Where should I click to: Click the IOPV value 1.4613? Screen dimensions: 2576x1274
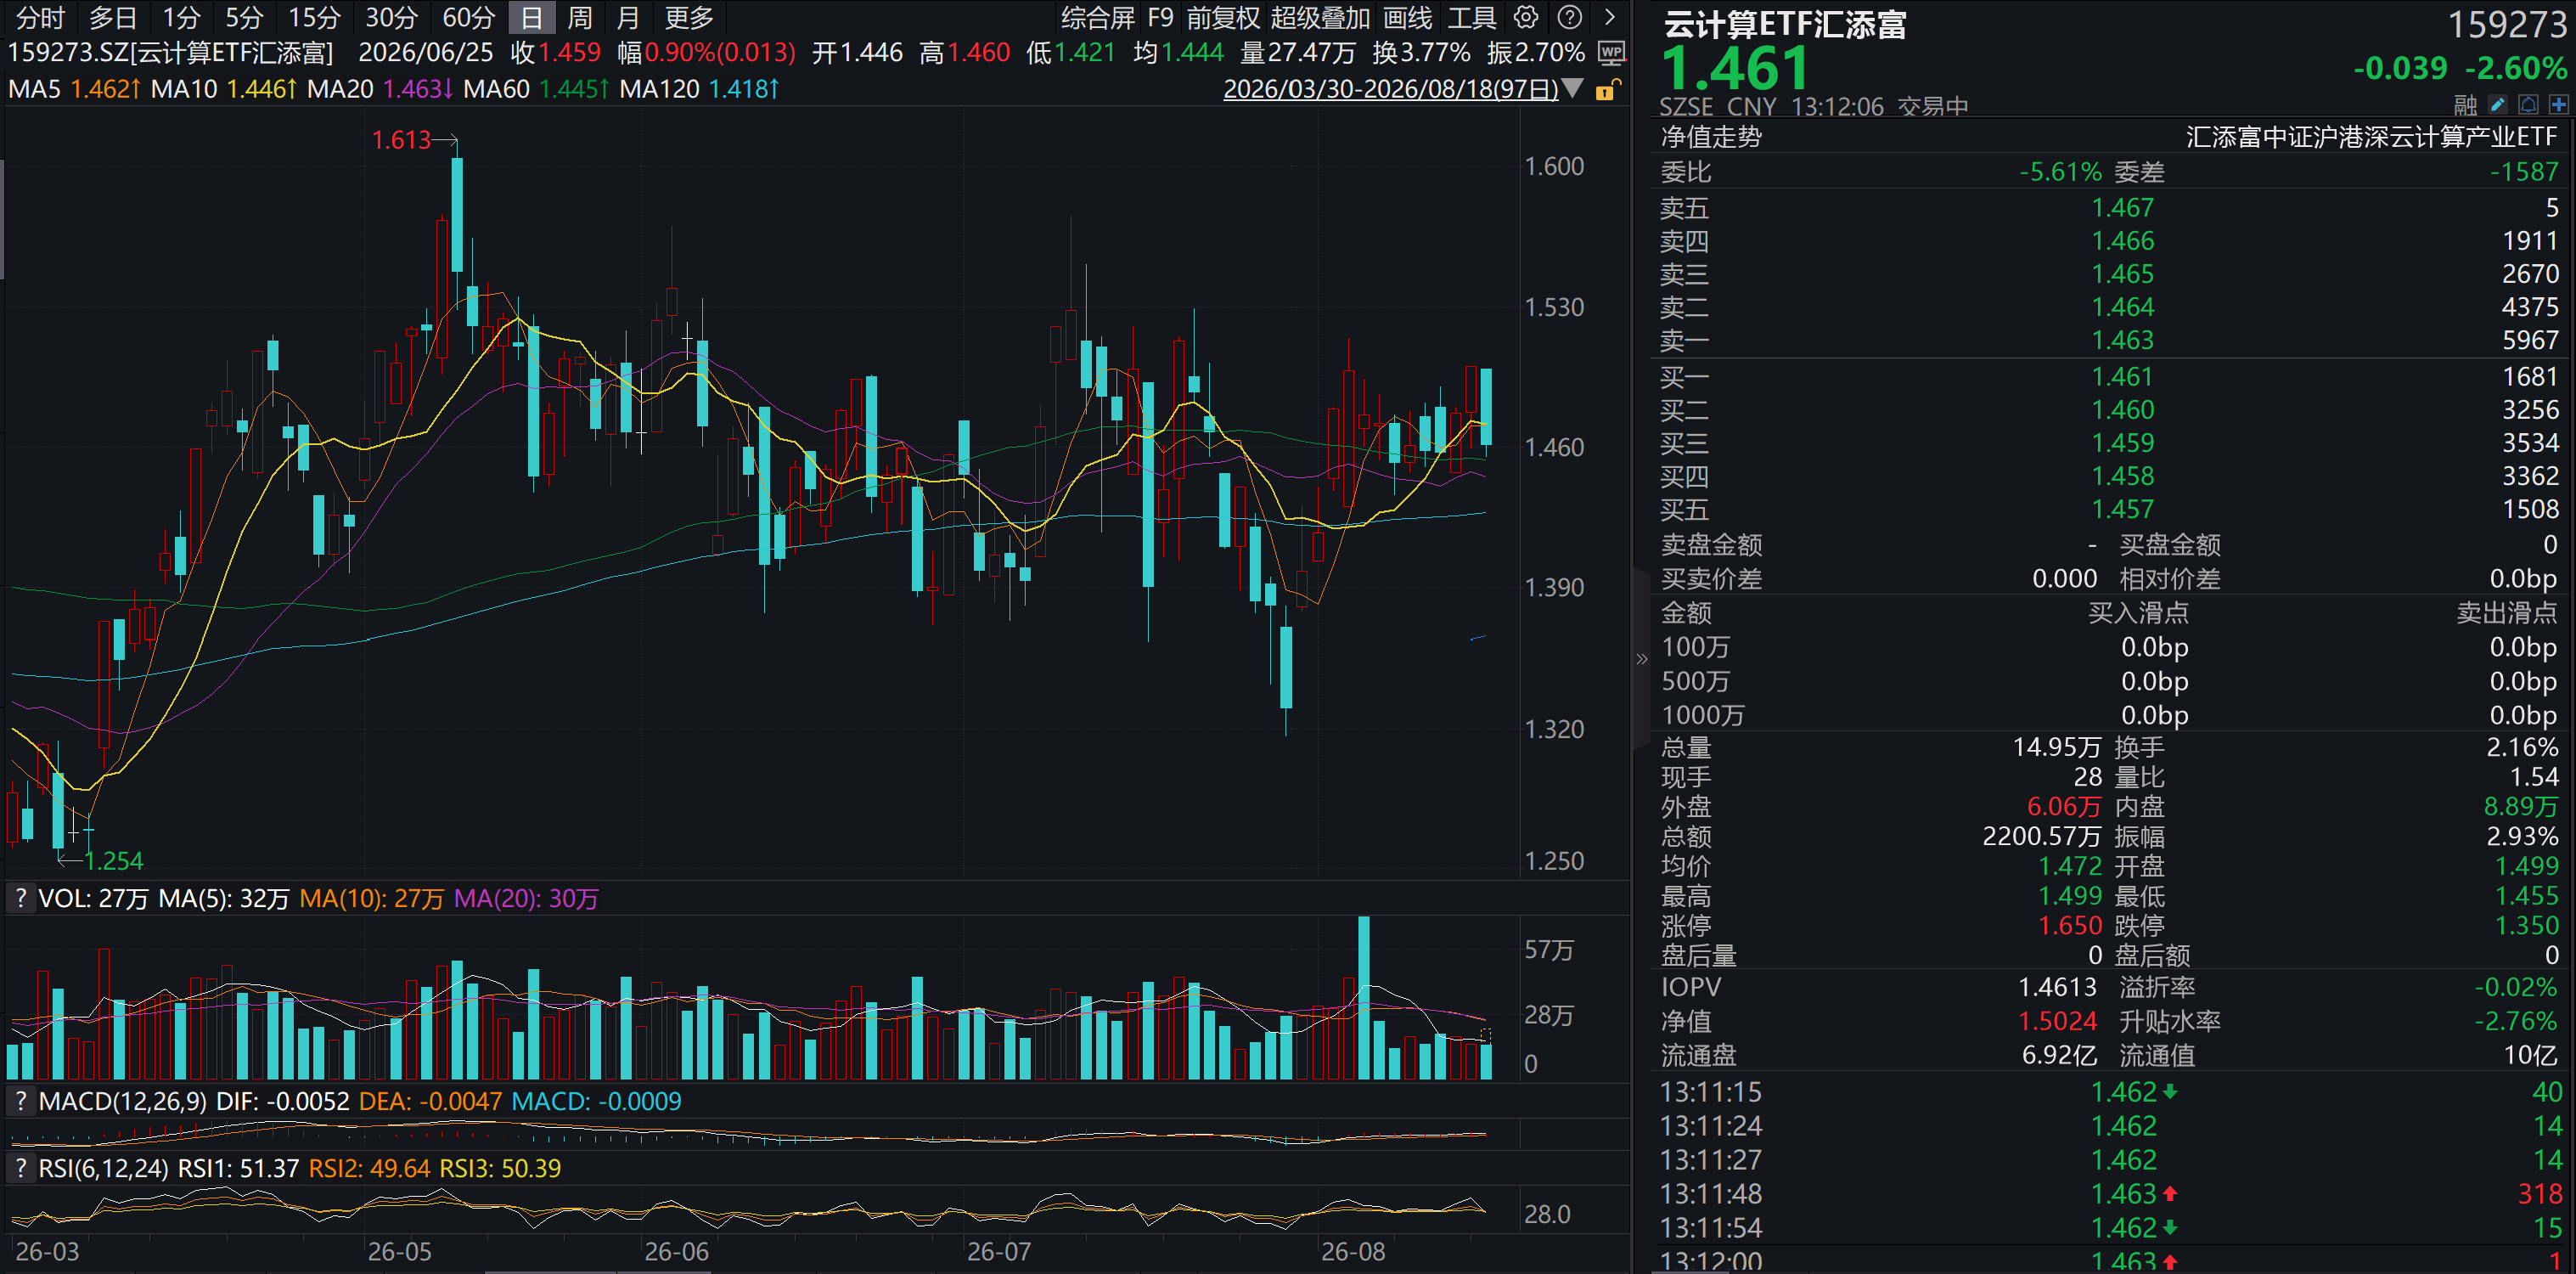pos(2057,987)
